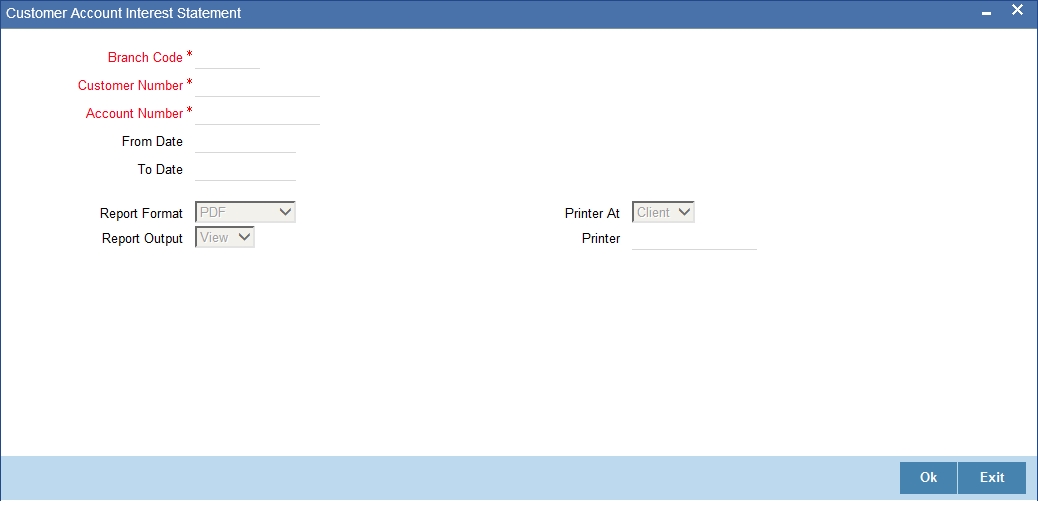This screenshot has width=1038, height=508.
Task: Minimize the Customer Account Interest Statement window
Action: coord(986,13)
